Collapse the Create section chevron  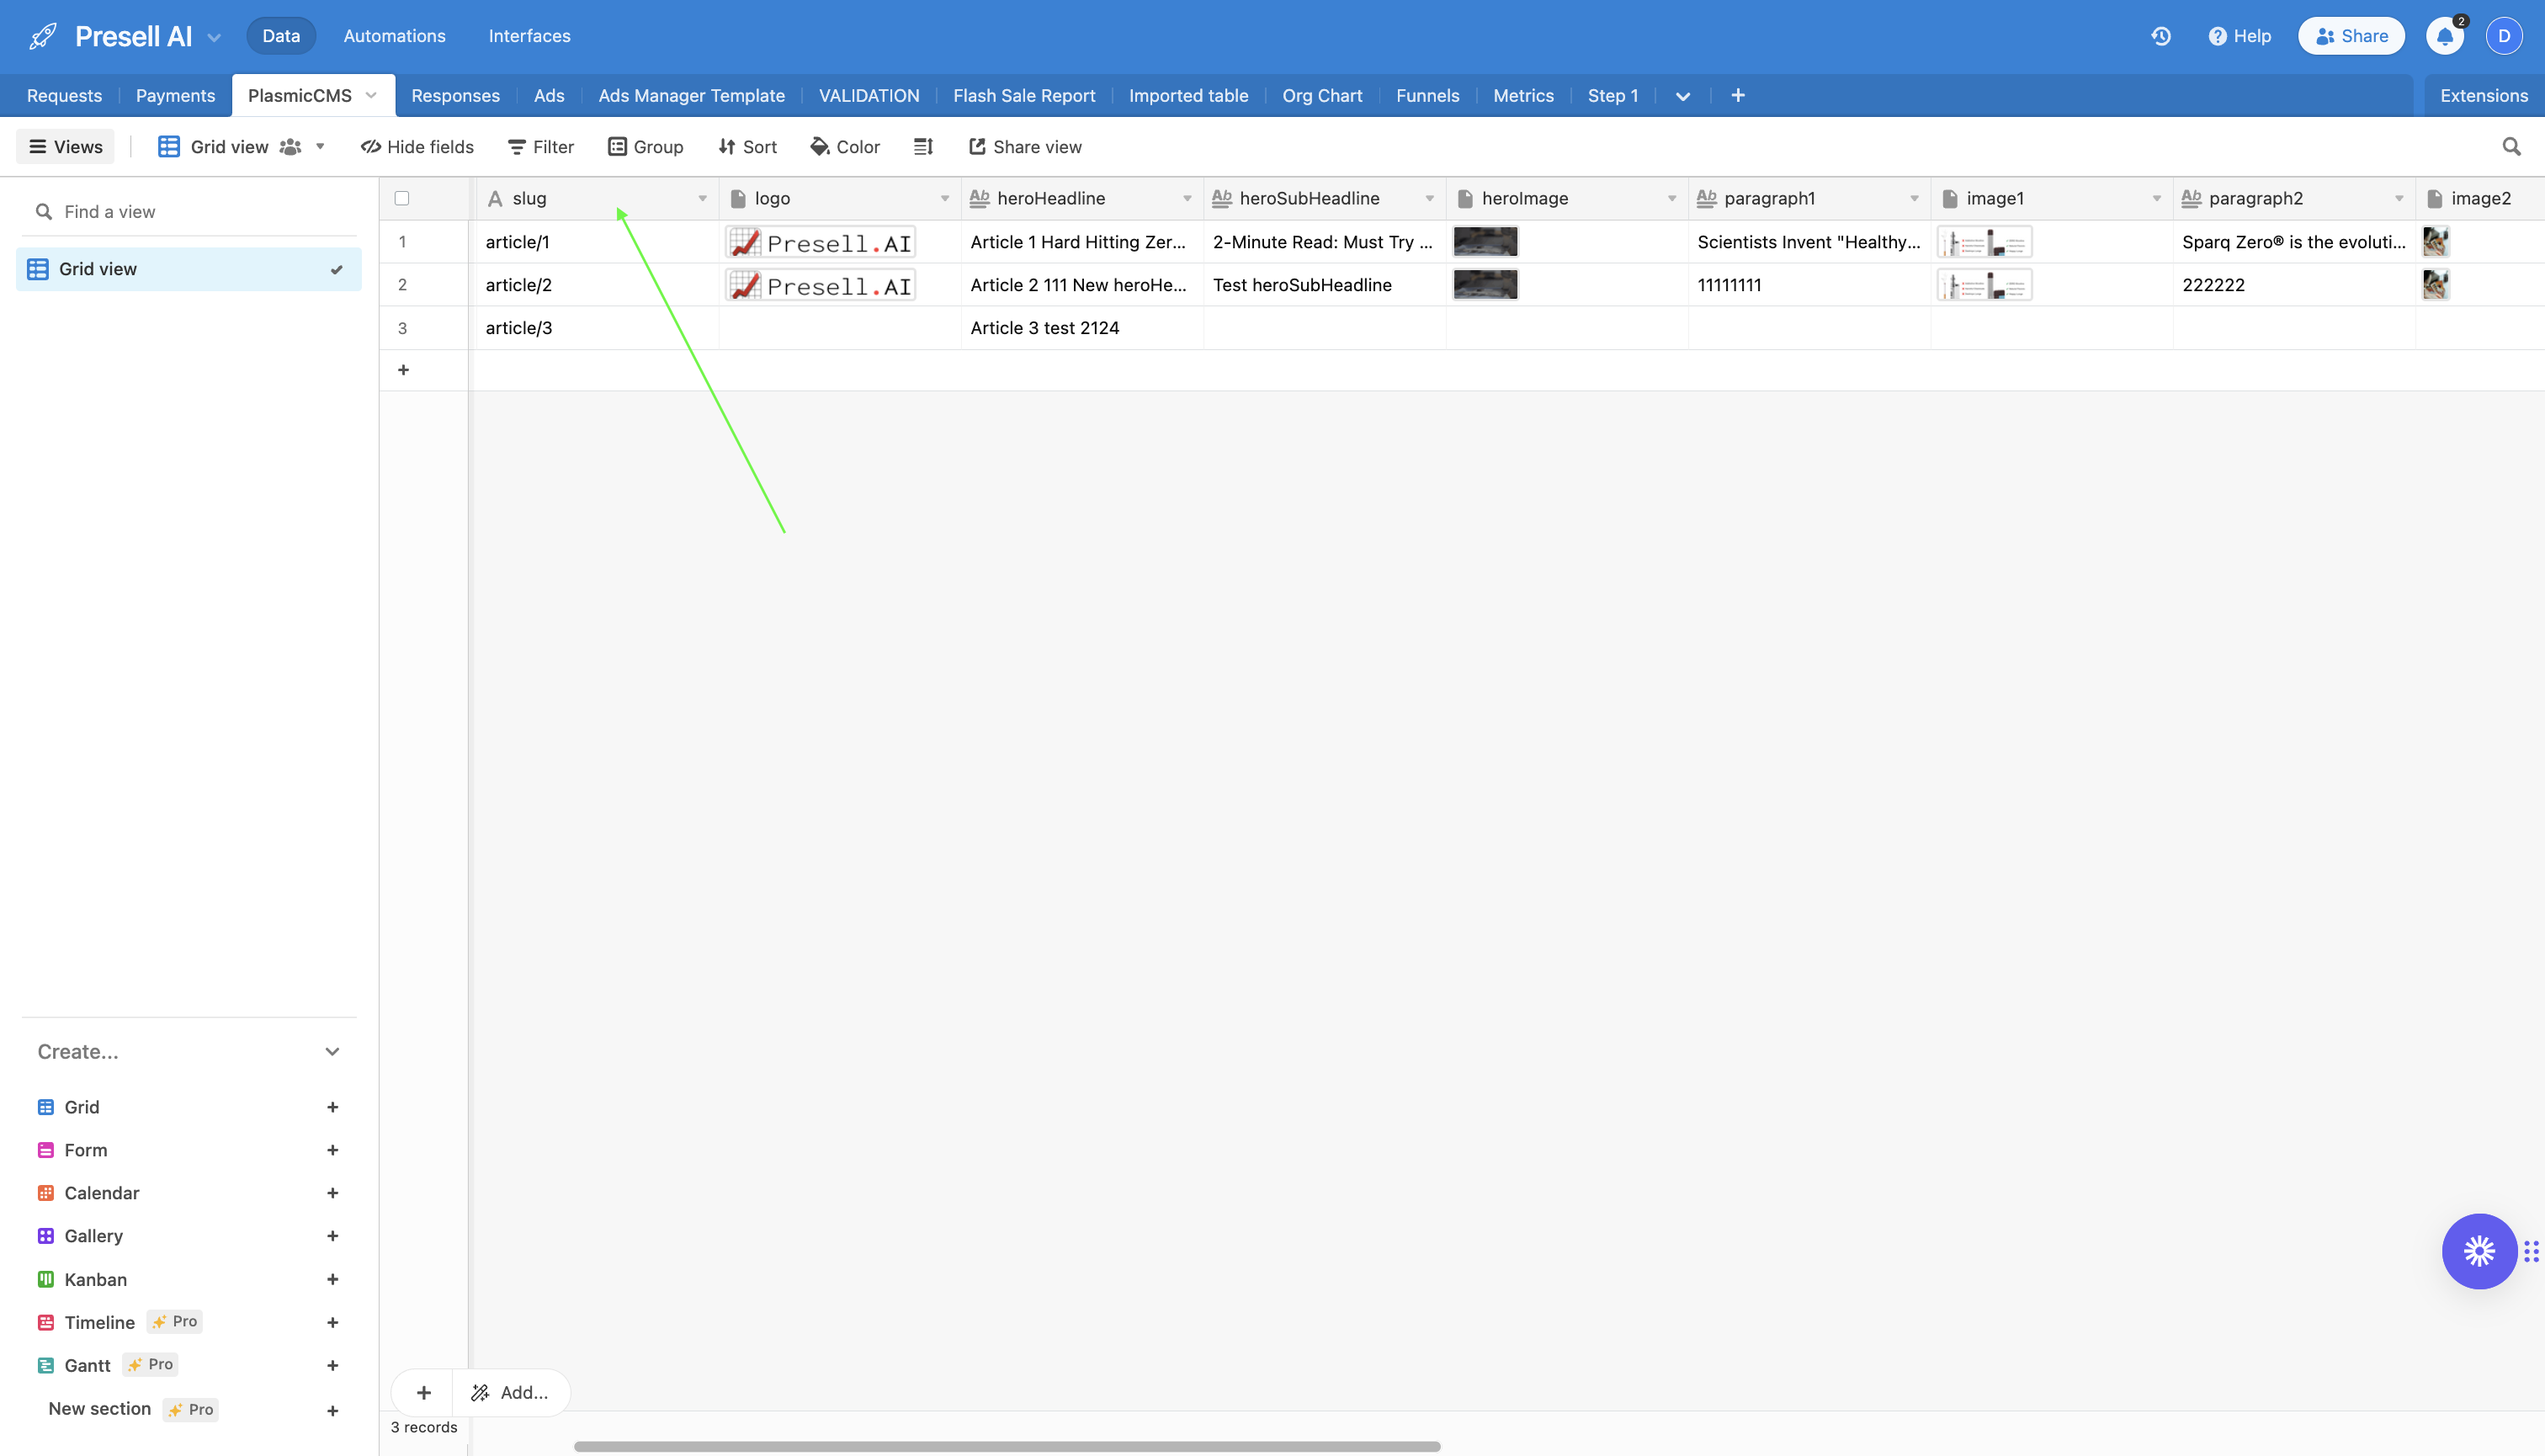tap(332, 1051)
